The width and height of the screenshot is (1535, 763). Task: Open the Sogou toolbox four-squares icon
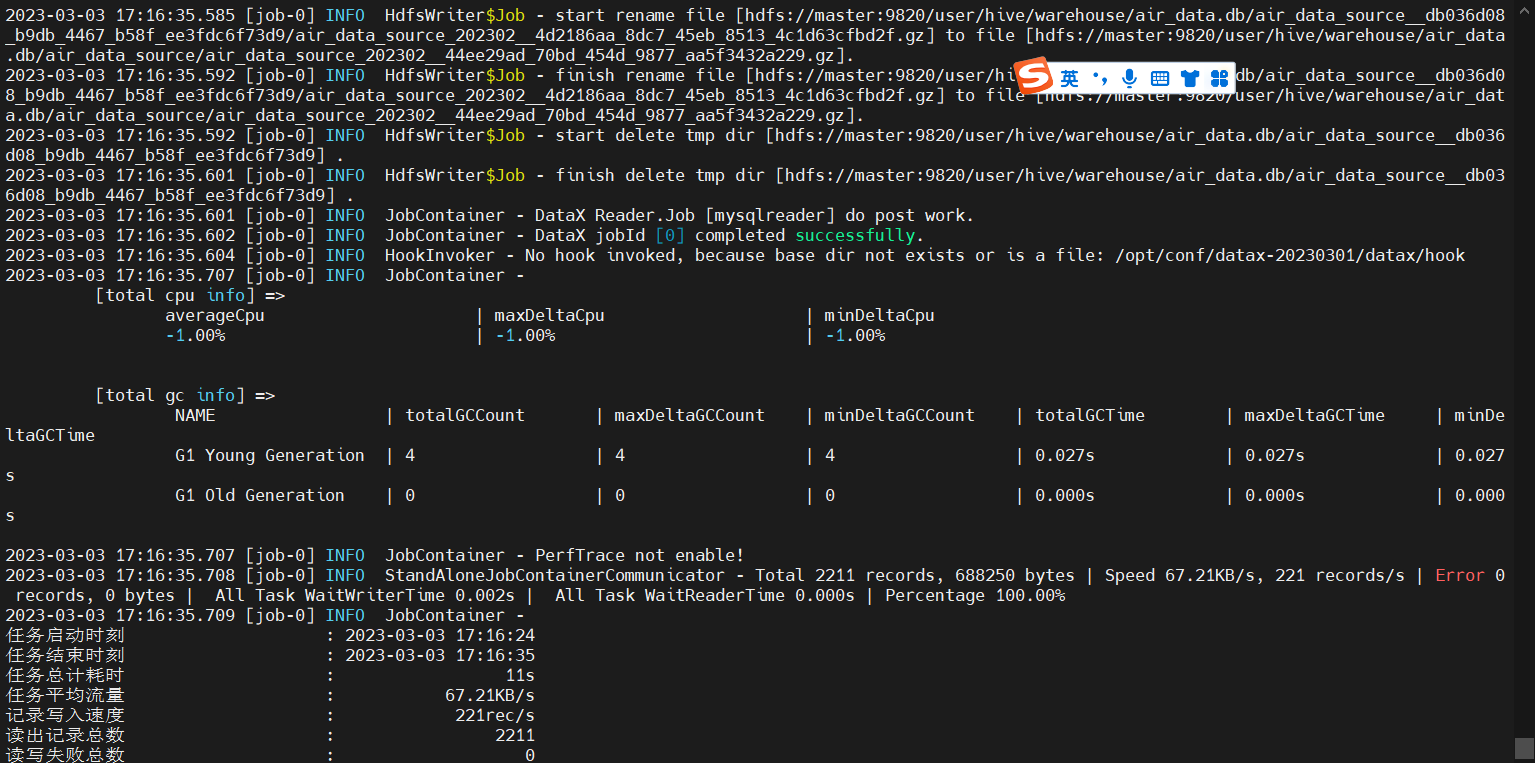1218,78
